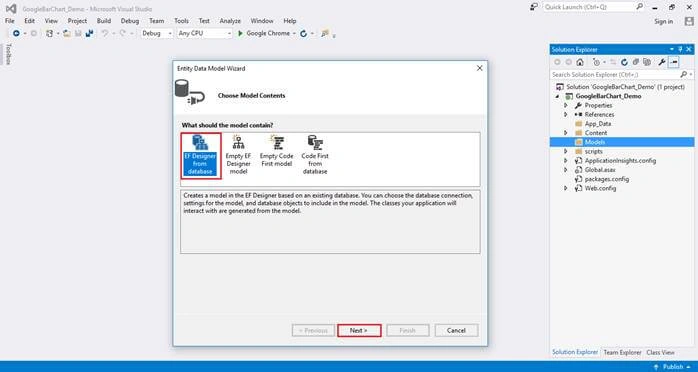Expand Global.asax node
This screenshot has width=698, height=372.
pyautogui.click(x=566, y=170)
